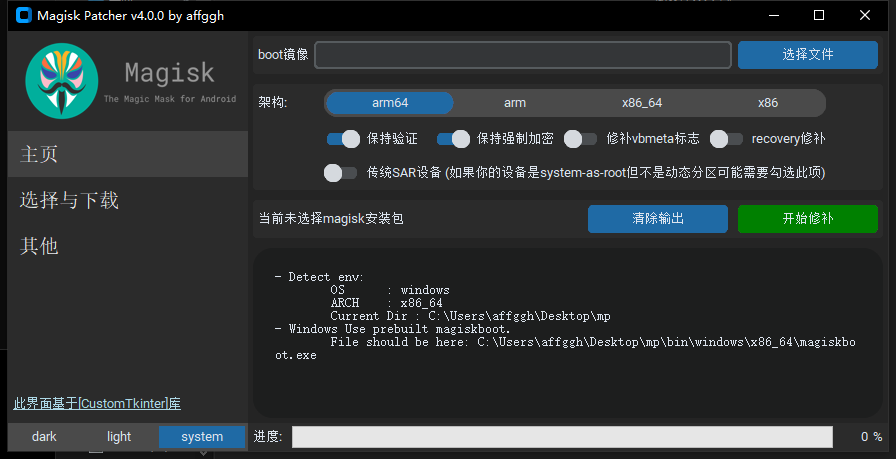This screenshot has width=896, height=459.
Task: Select the x86 architecture
Action: [x=767, y=103]
